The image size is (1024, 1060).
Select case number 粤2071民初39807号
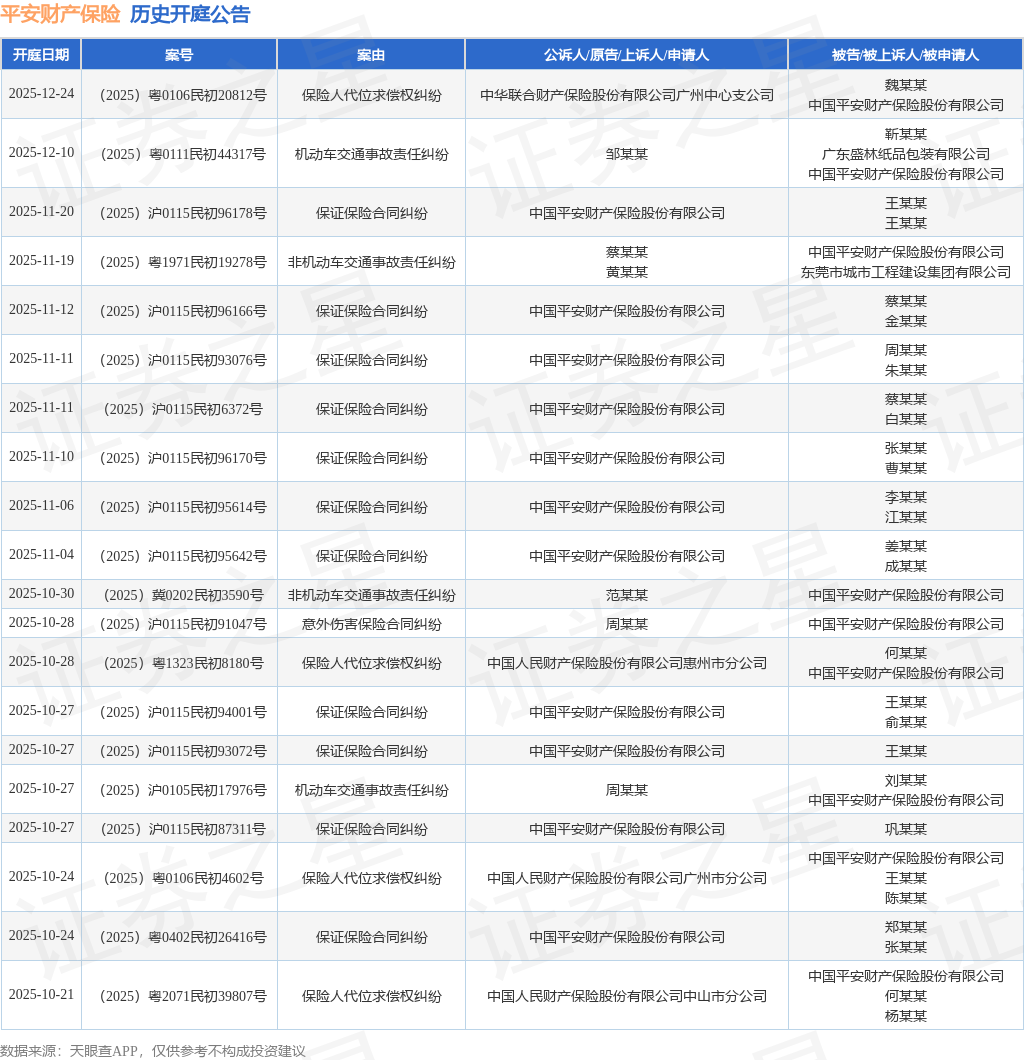coord(183,996)
